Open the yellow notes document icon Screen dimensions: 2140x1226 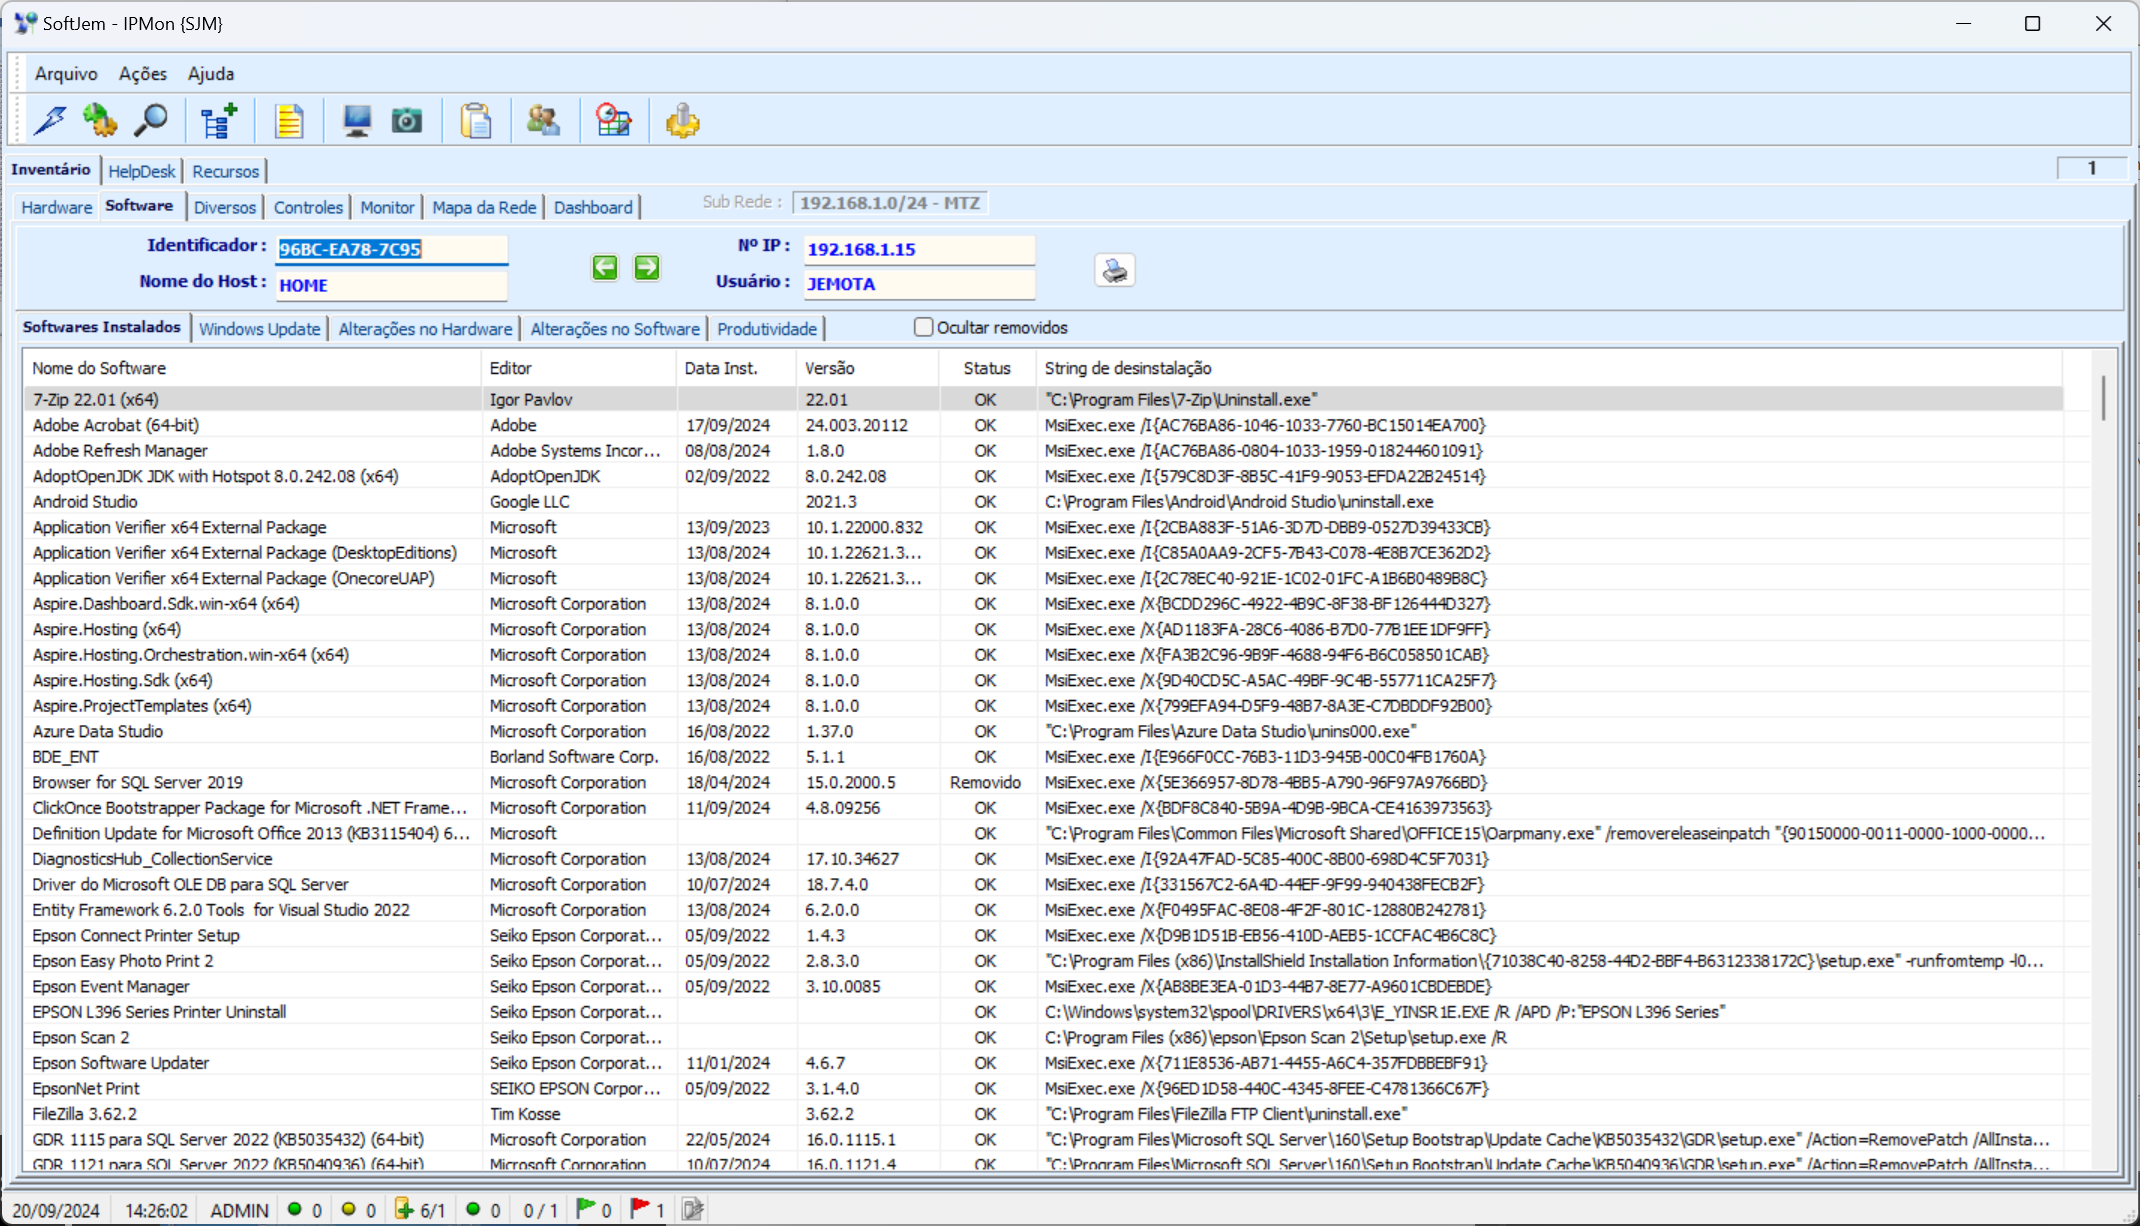click(x=289, y=121)
